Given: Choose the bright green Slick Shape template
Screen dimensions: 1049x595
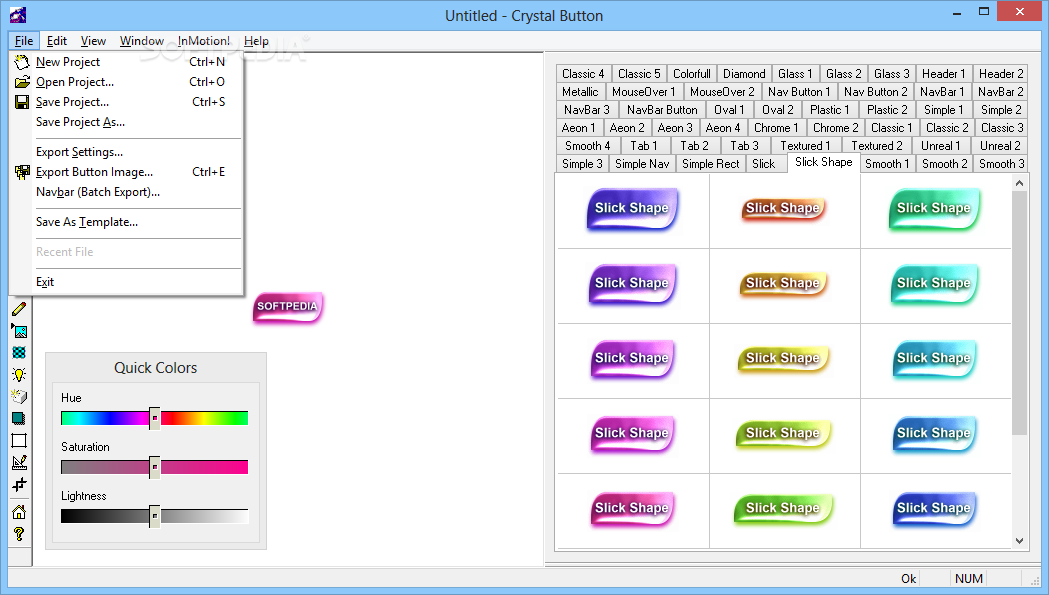Looking at the screenshot, I should click(783, 509).
